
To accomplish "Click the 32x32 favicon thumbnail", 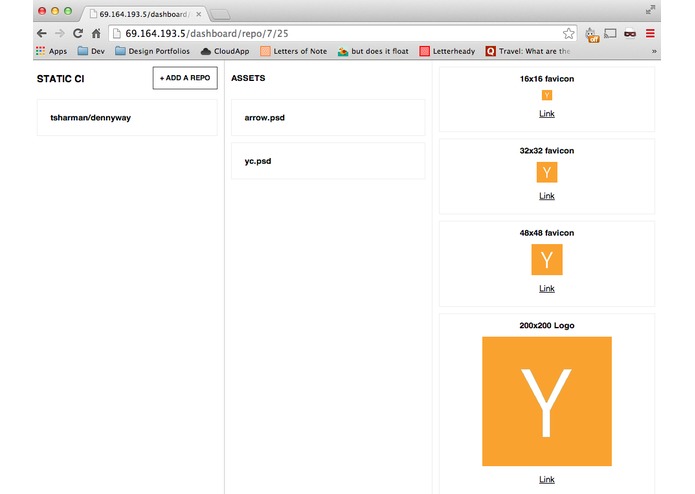I will pos(547,172).
